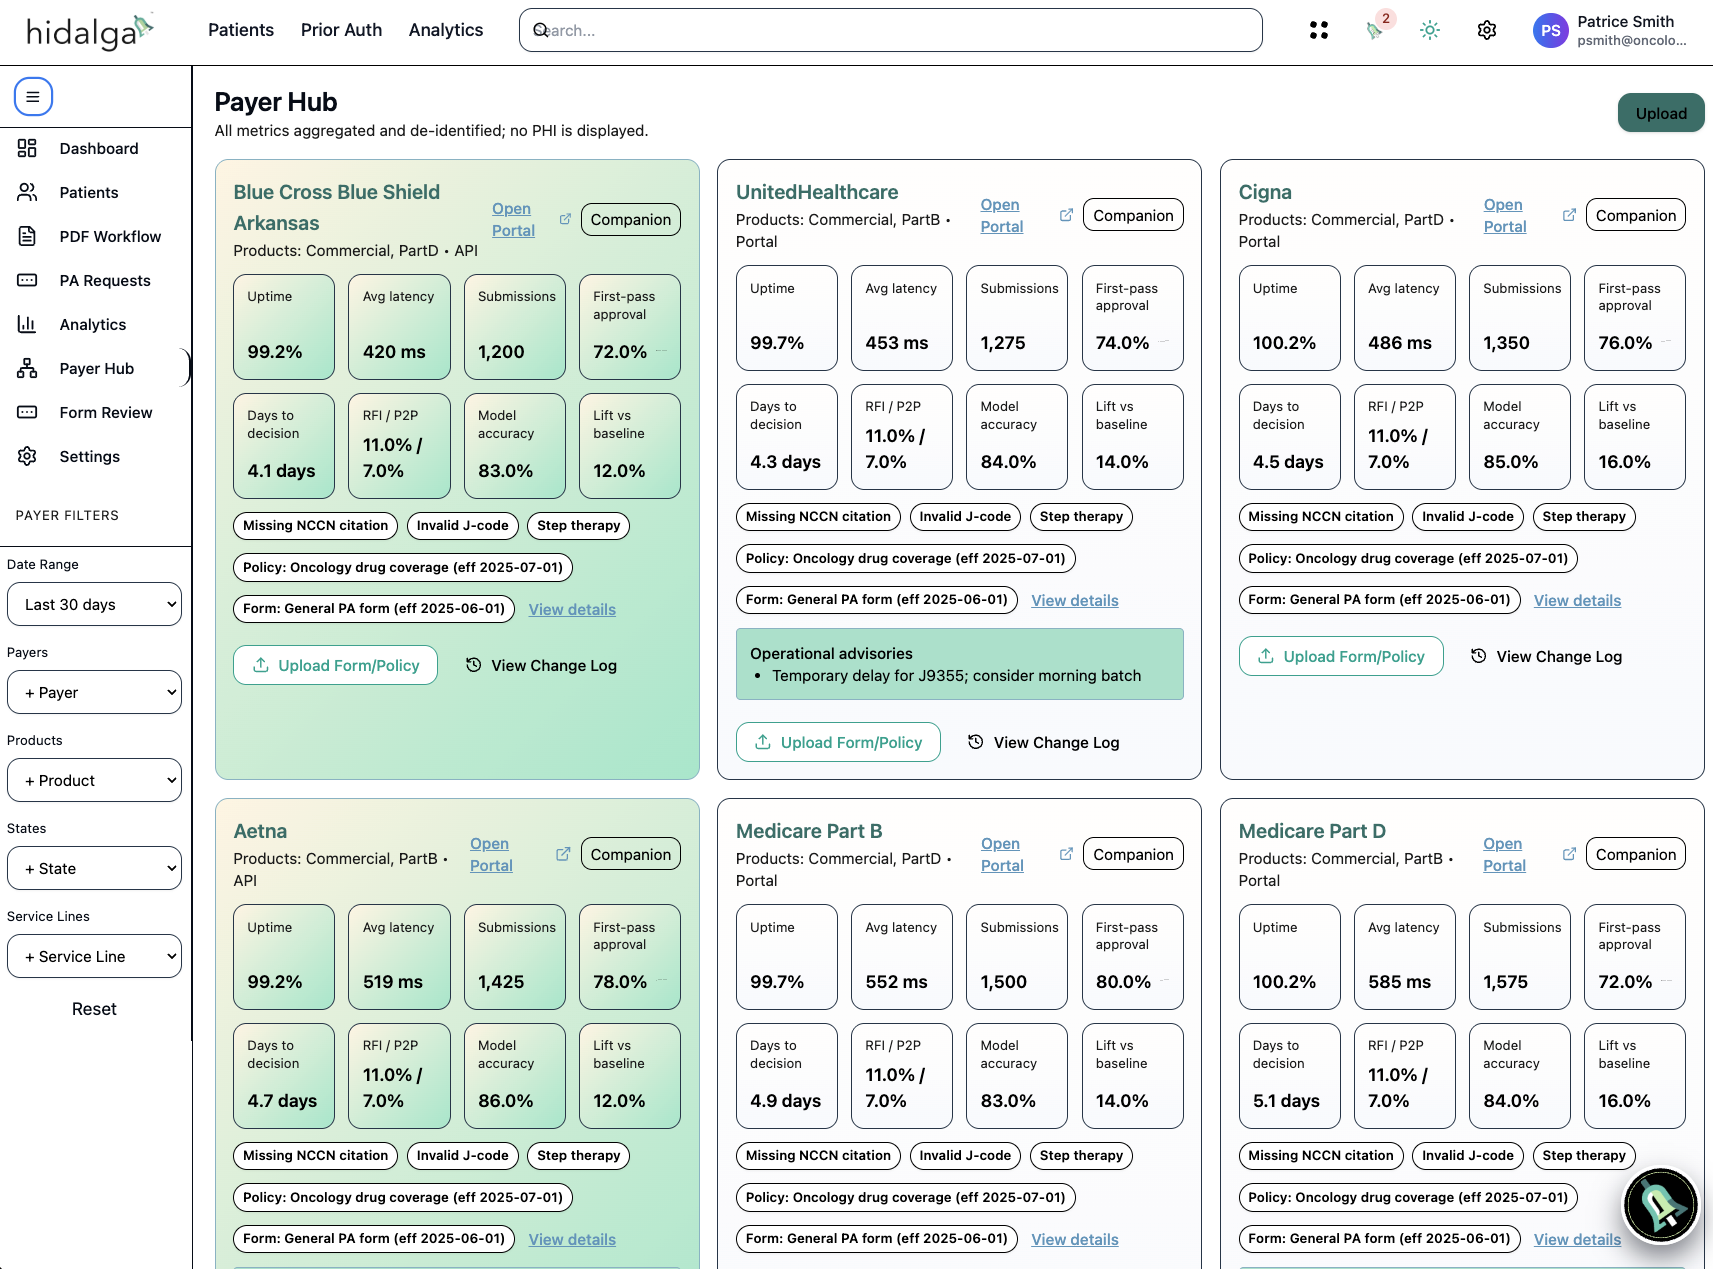The height and width of the screenshot is (1269, 1713).
Task: Expand the + Service Line dropdown
Action: 95,956
